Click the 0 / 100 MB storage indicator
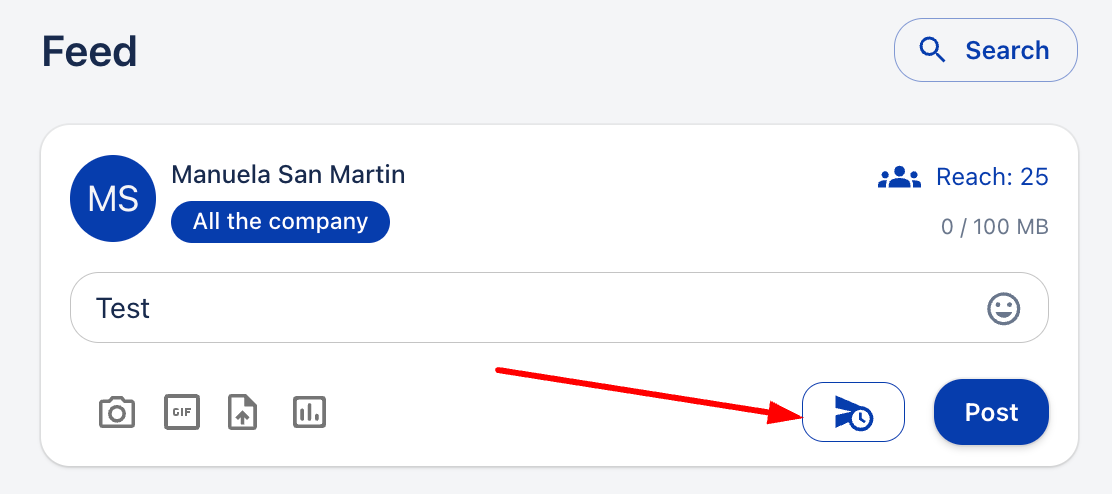This screenshot has width=1112, height=494. point(994,227)
